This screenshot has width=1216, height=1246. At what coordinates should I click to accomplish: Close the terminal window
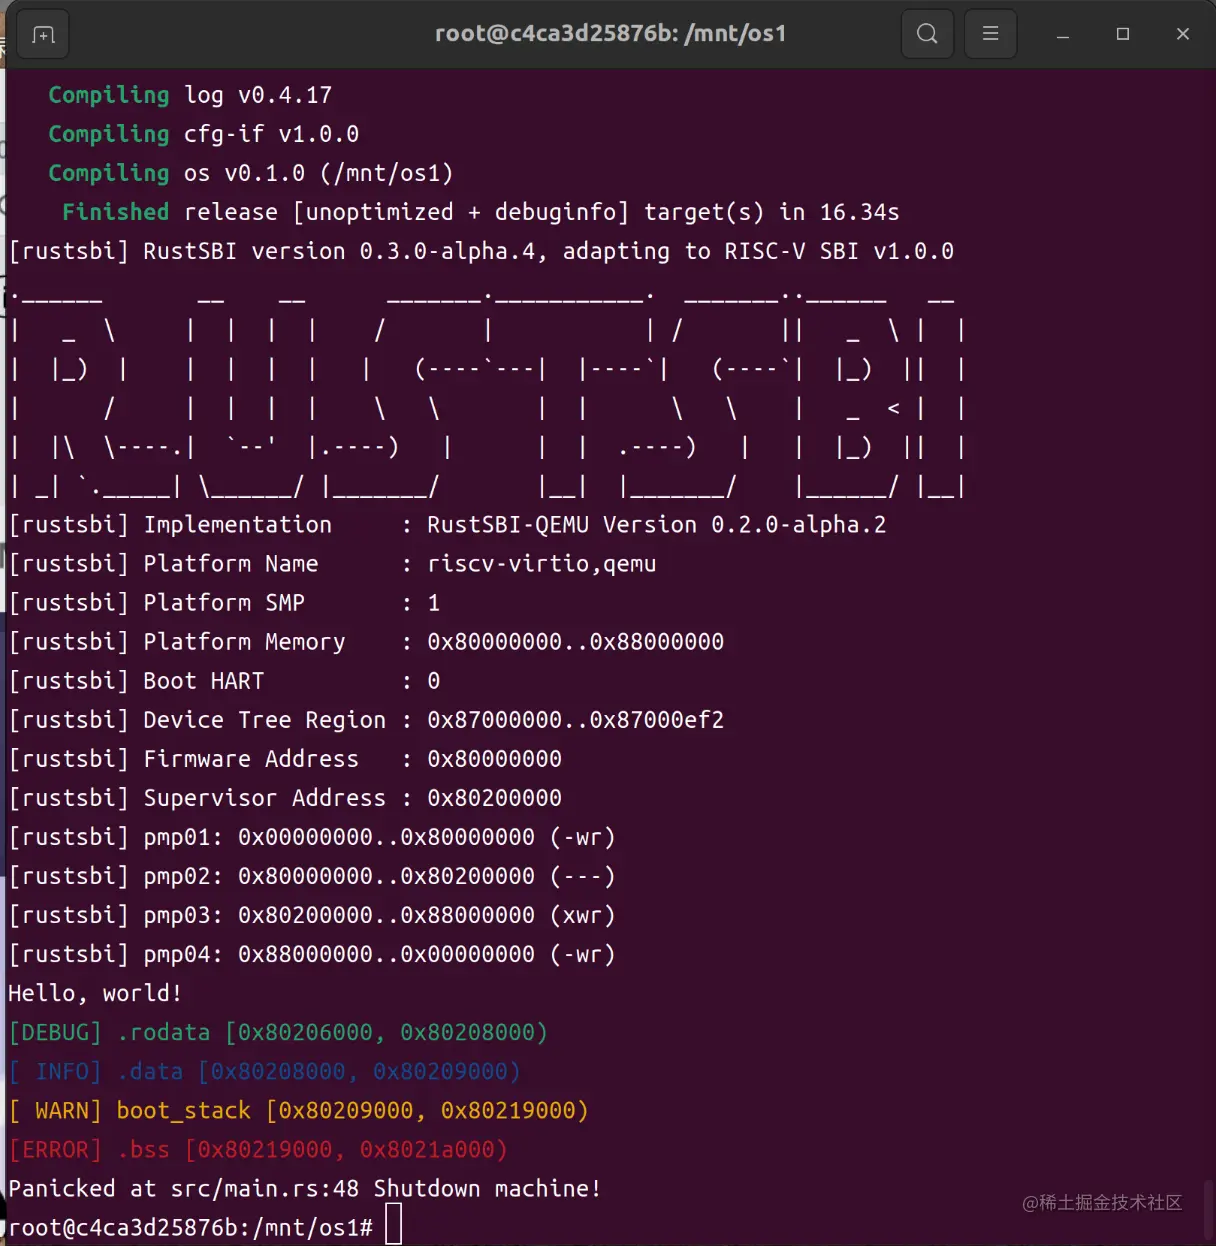point(1183,35)
